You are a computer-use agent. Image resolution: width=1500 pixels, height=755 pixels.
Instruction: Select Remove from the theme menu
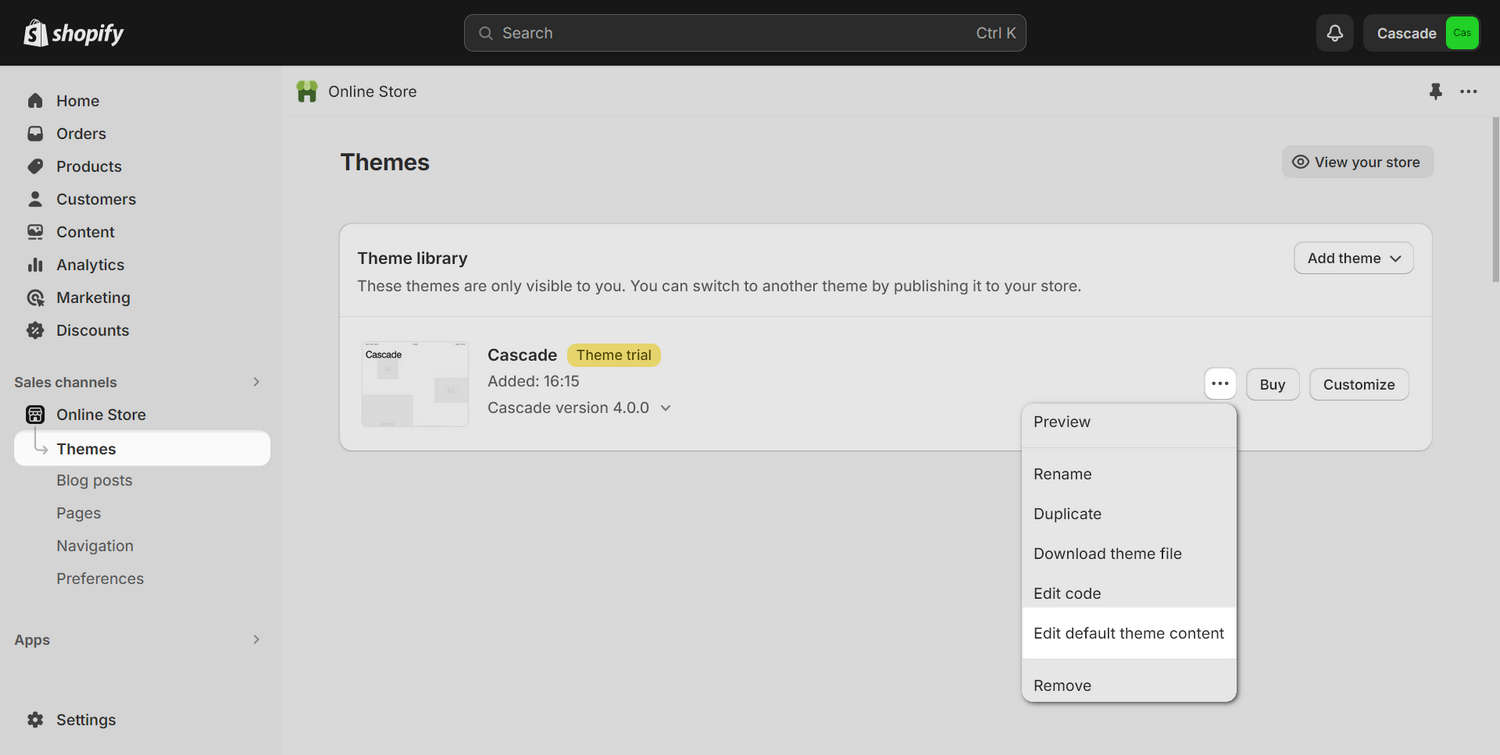tap(1129, 685)
